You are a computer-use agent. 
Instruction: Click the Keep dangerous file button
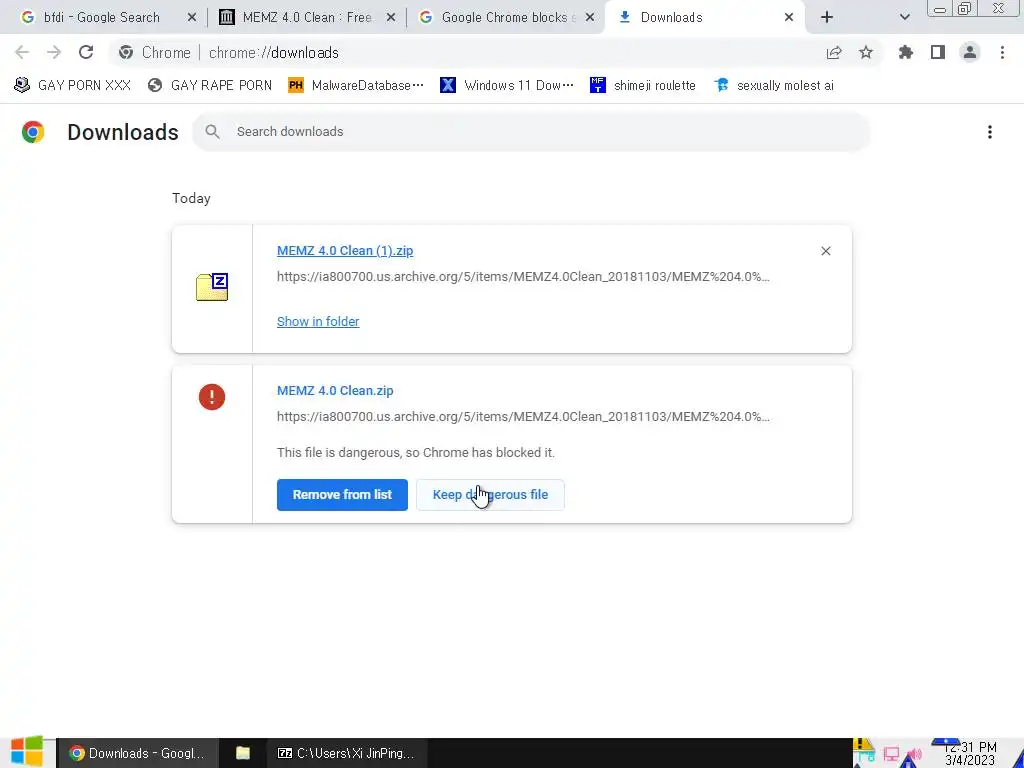tap(490, 495)
